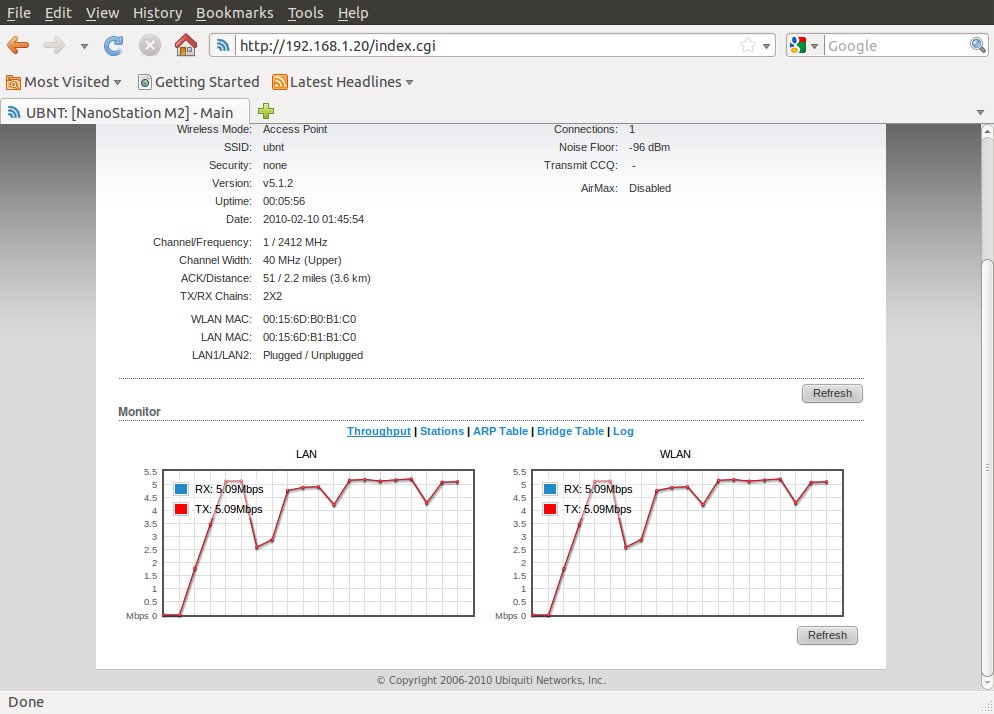The image size is (994, 714).
Task: Open the ARP Table link
Action: pos(500,431)
